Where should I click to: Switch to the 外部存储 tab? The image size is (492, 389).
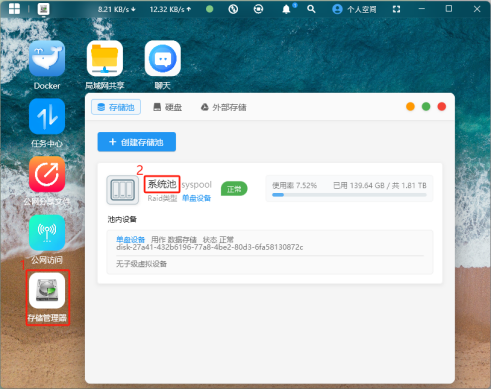pos(223,107)
